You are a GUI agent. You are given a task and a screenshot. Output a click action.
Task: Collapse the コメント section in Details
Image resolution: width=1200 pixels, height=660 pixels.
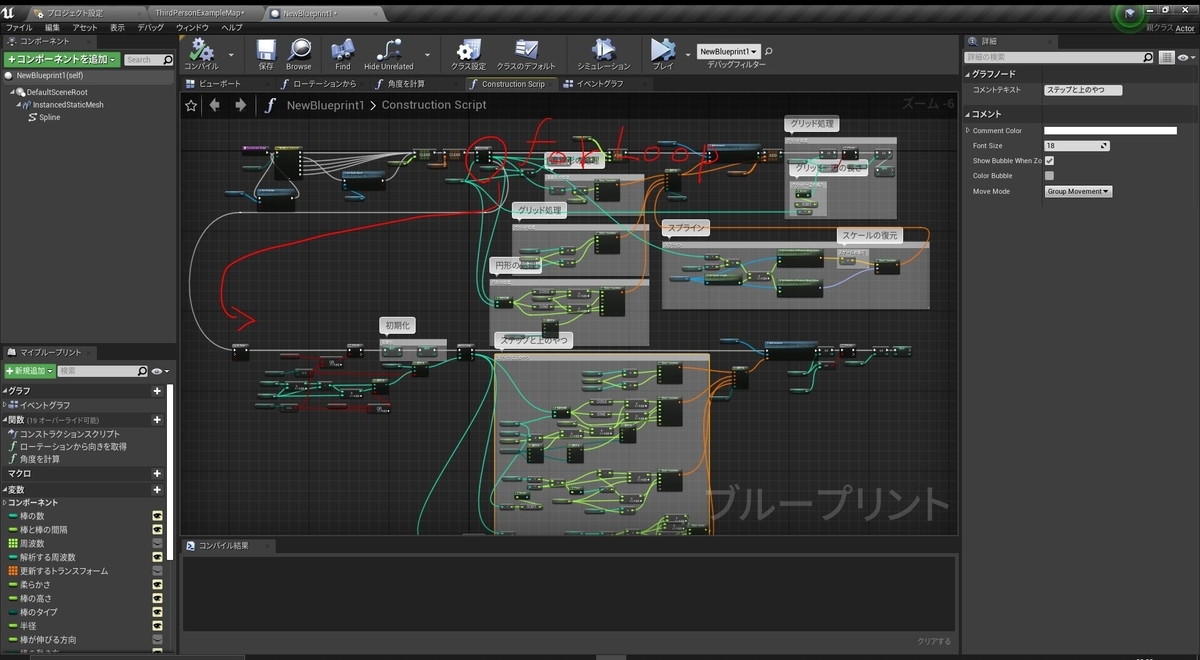pyautogui.click(x=968, y=115)
